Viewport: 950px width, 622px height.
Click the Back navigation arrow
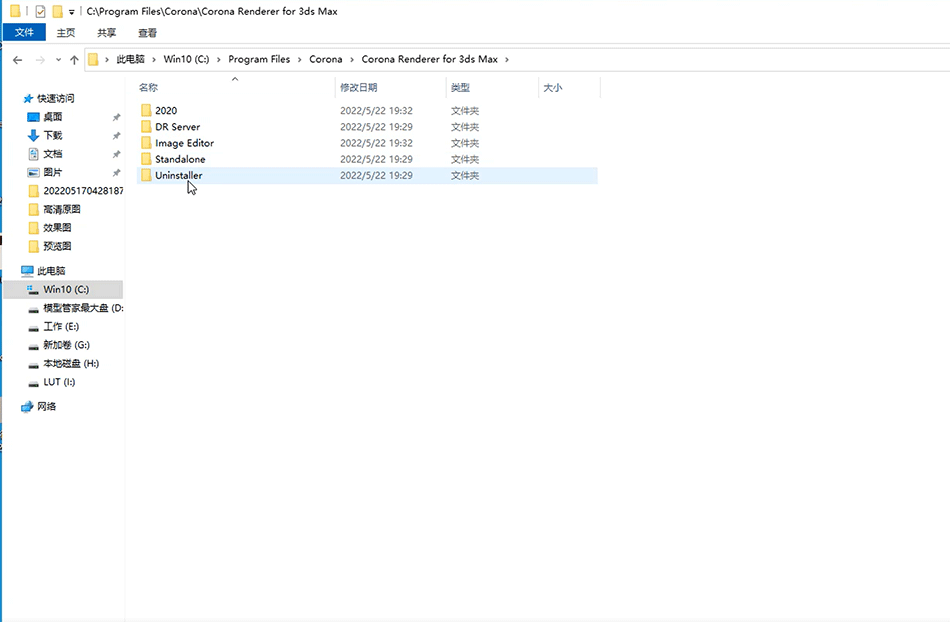click(18, 59)
